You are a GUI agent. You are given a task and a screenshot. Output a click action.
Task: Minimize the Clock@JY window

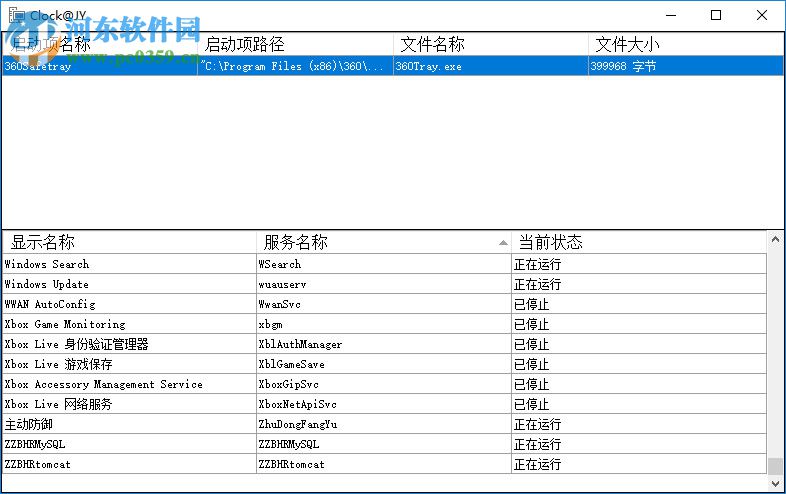(x=671, y=16)
